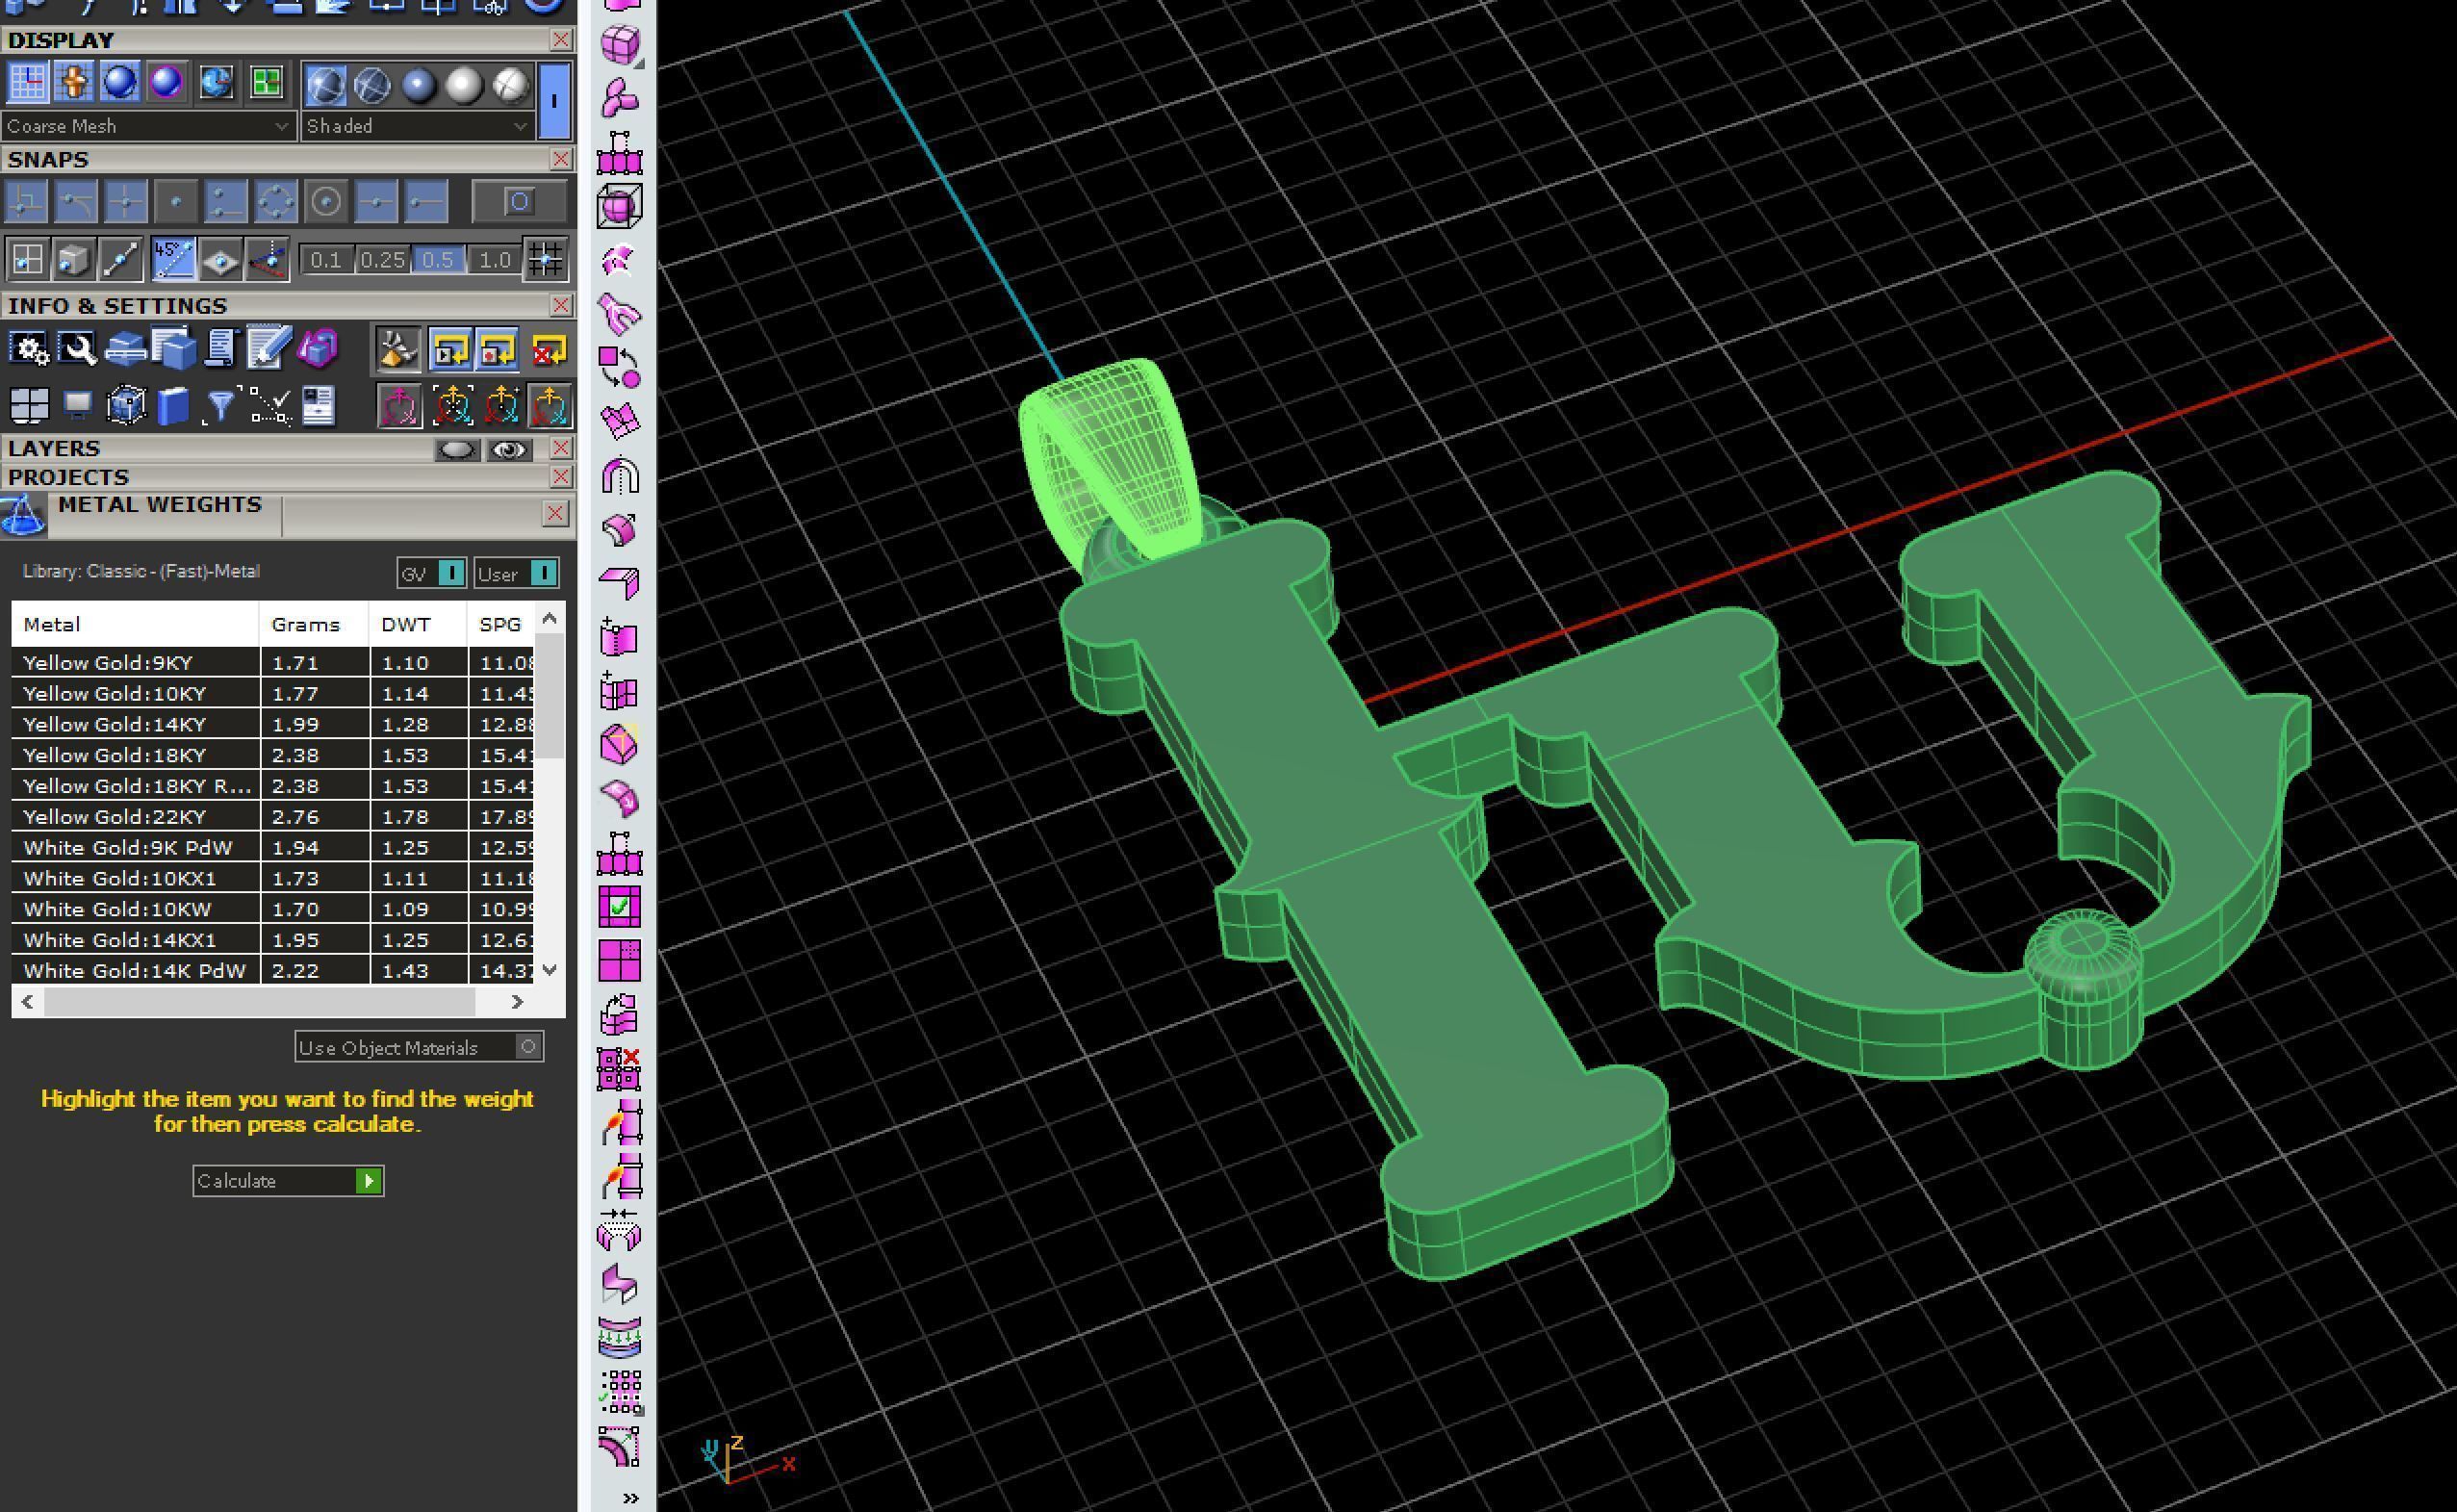2457x1512 pixels.
Task: Toggle the Use Object Materials option
Action: click(x=420, y=1047)
